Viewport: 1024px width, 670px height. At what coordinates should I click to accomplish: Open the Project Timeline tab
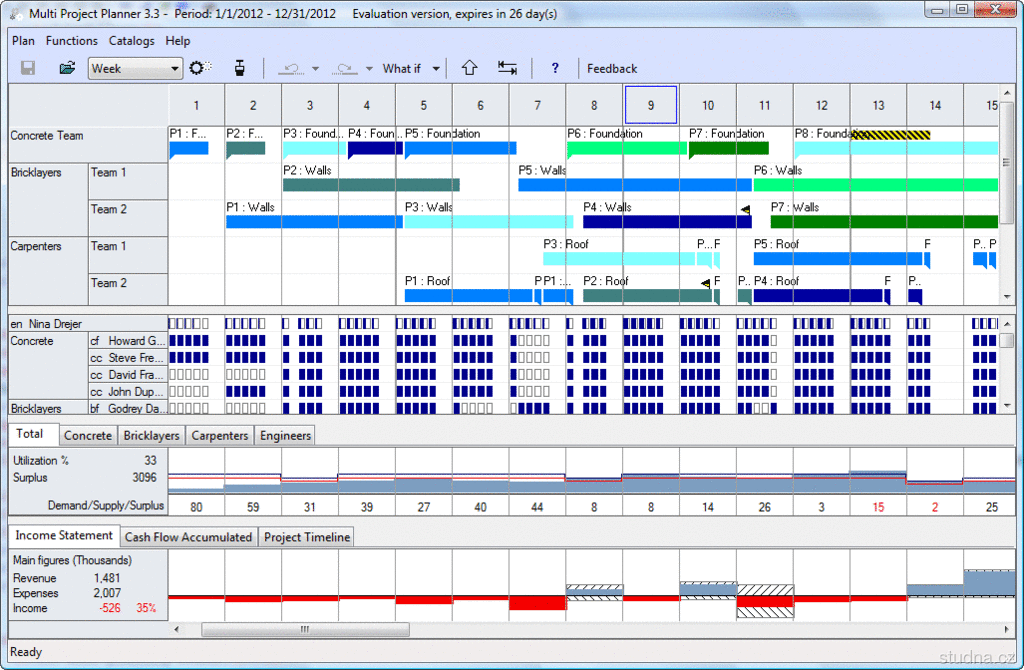[306, 537]
